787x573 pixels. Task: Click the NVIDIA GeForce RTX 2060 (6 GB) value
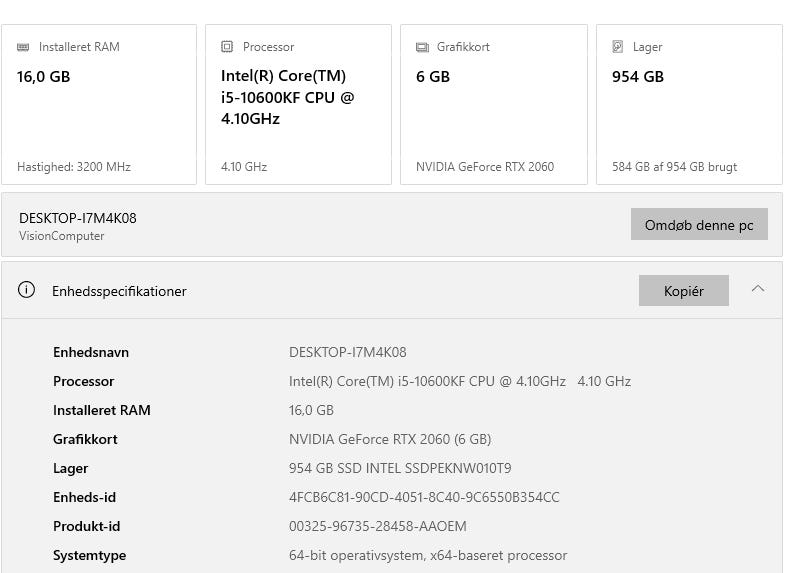coord(389,439)
